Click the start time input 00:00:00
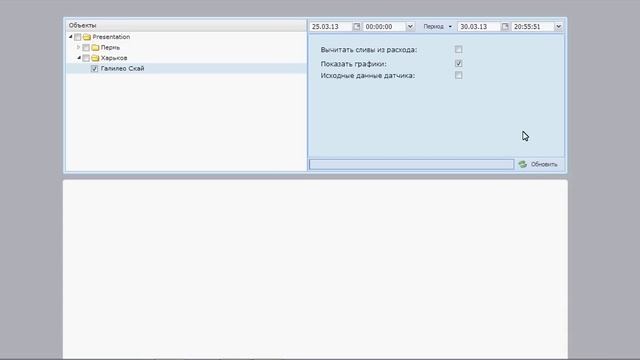Screen dimensions: 640x360 tap(384, 27)
